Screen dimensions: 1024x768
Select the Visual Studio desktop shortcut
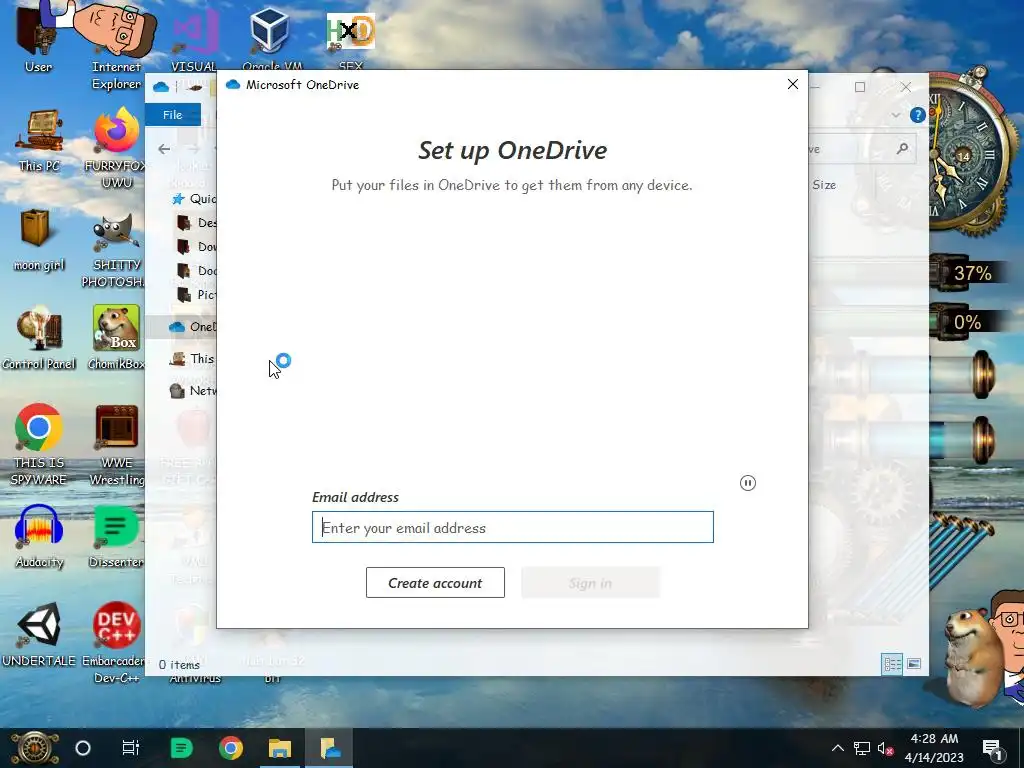(x=194, y=40)
